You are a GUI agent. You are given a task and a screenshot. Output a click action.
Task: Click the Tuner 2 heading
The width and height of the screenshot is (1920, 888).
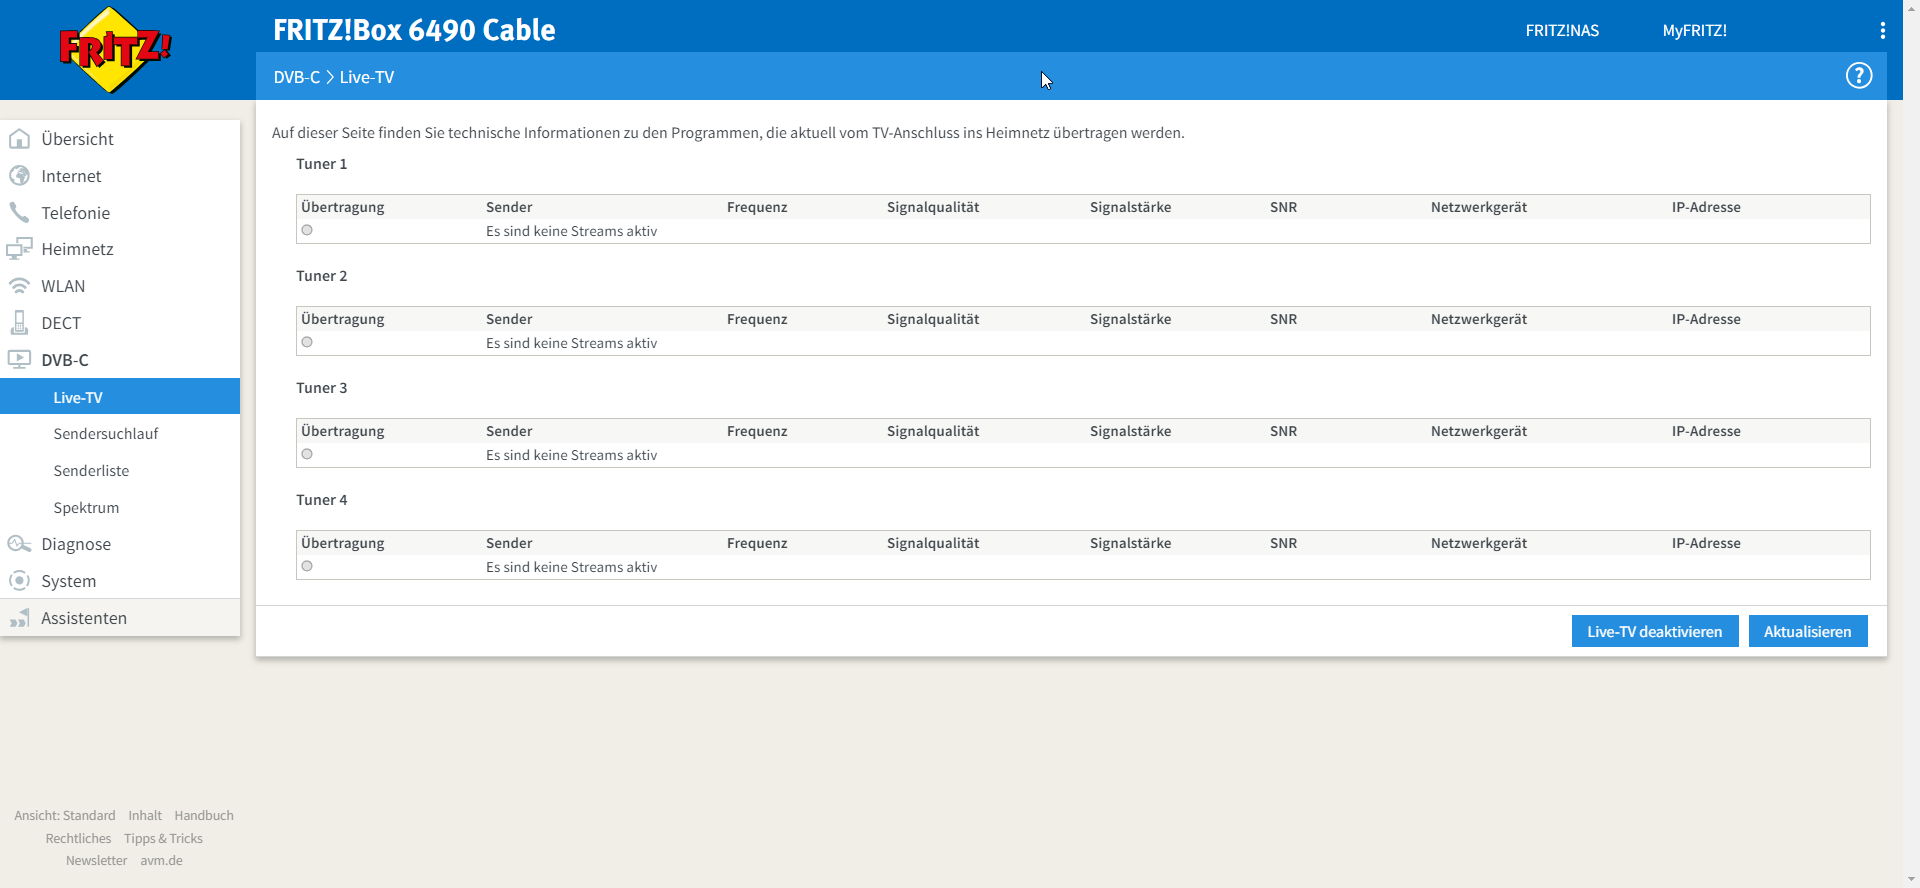point(322,276)
